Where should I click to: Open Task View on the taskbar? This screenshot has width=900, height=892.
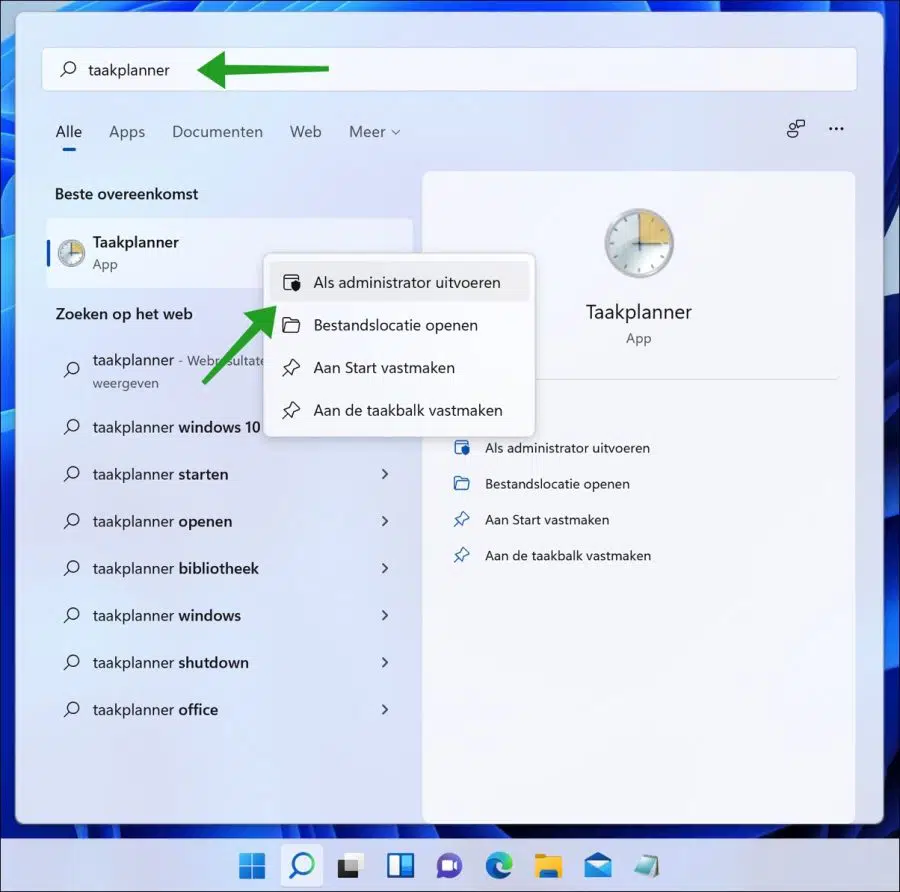click(x=351, y=866)
